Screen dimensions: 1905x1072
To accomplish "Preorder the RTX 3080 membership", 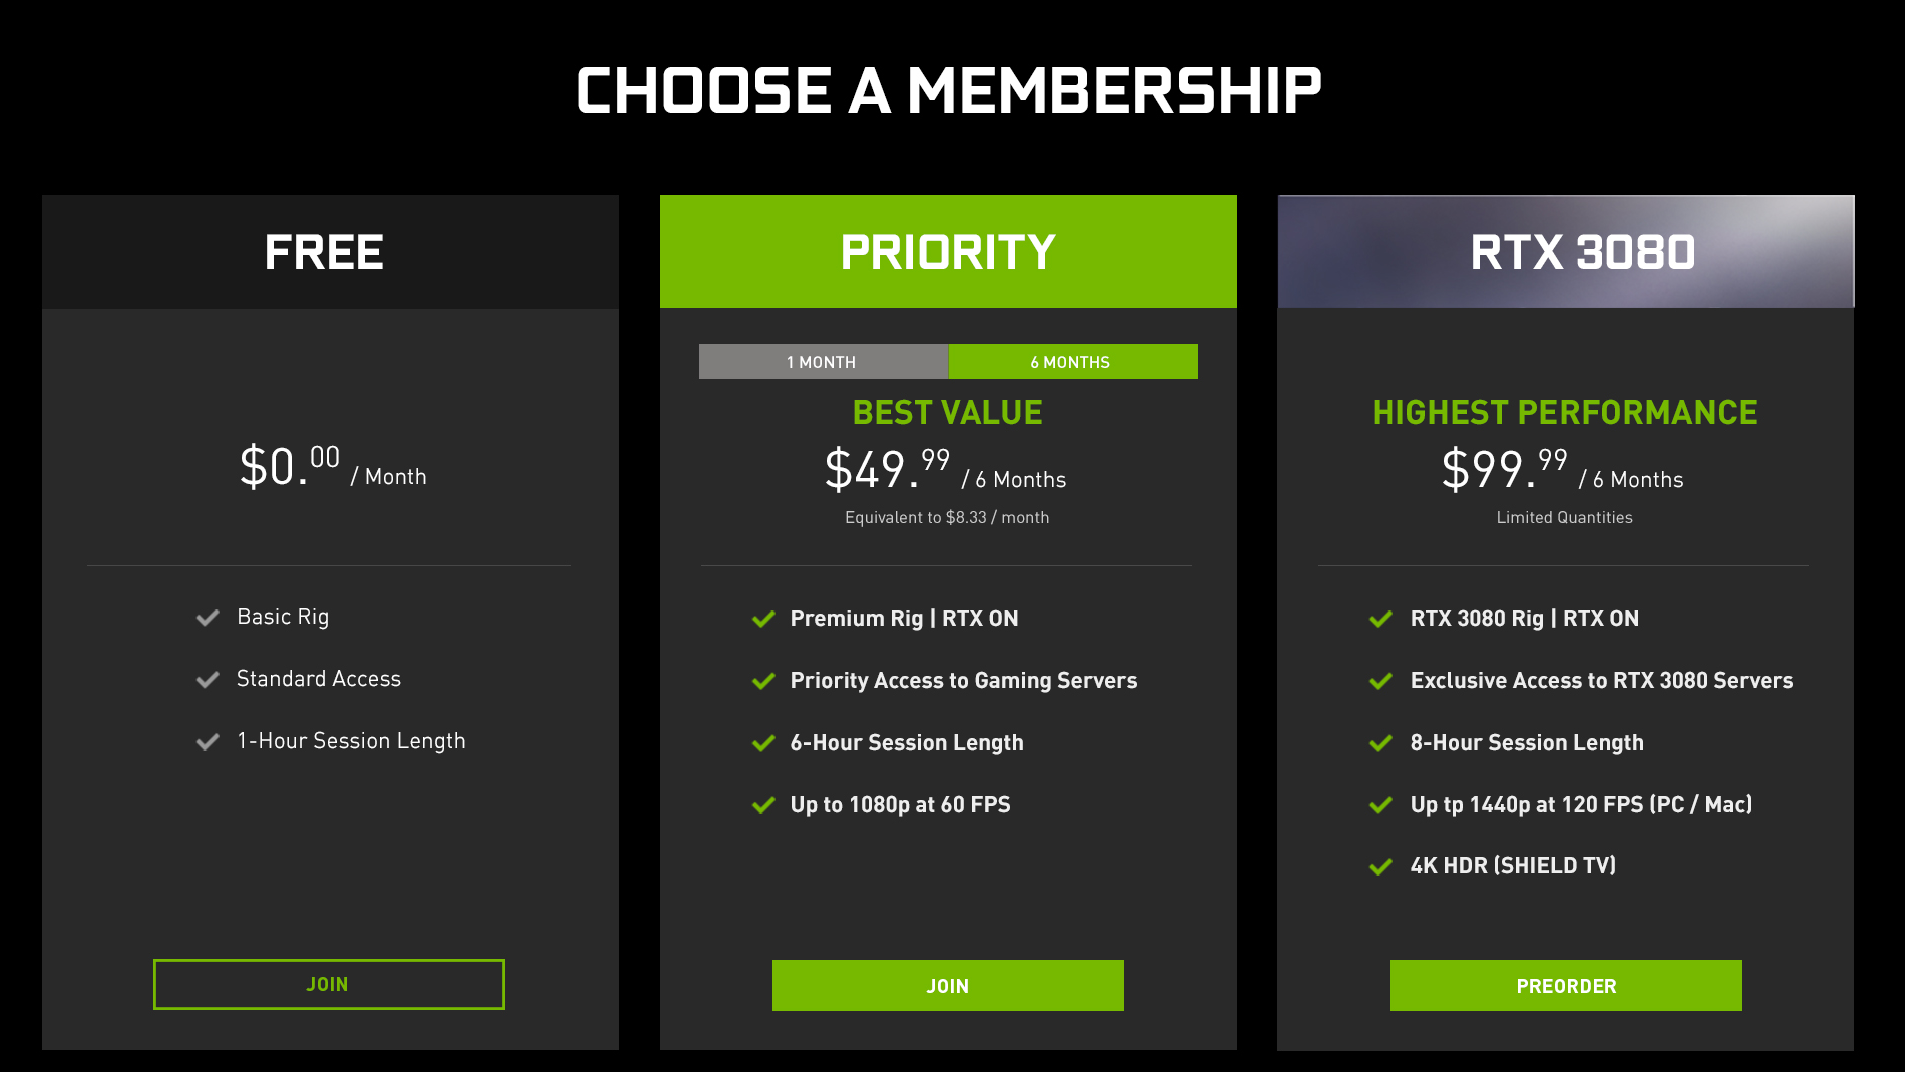I will point(1565,986).
